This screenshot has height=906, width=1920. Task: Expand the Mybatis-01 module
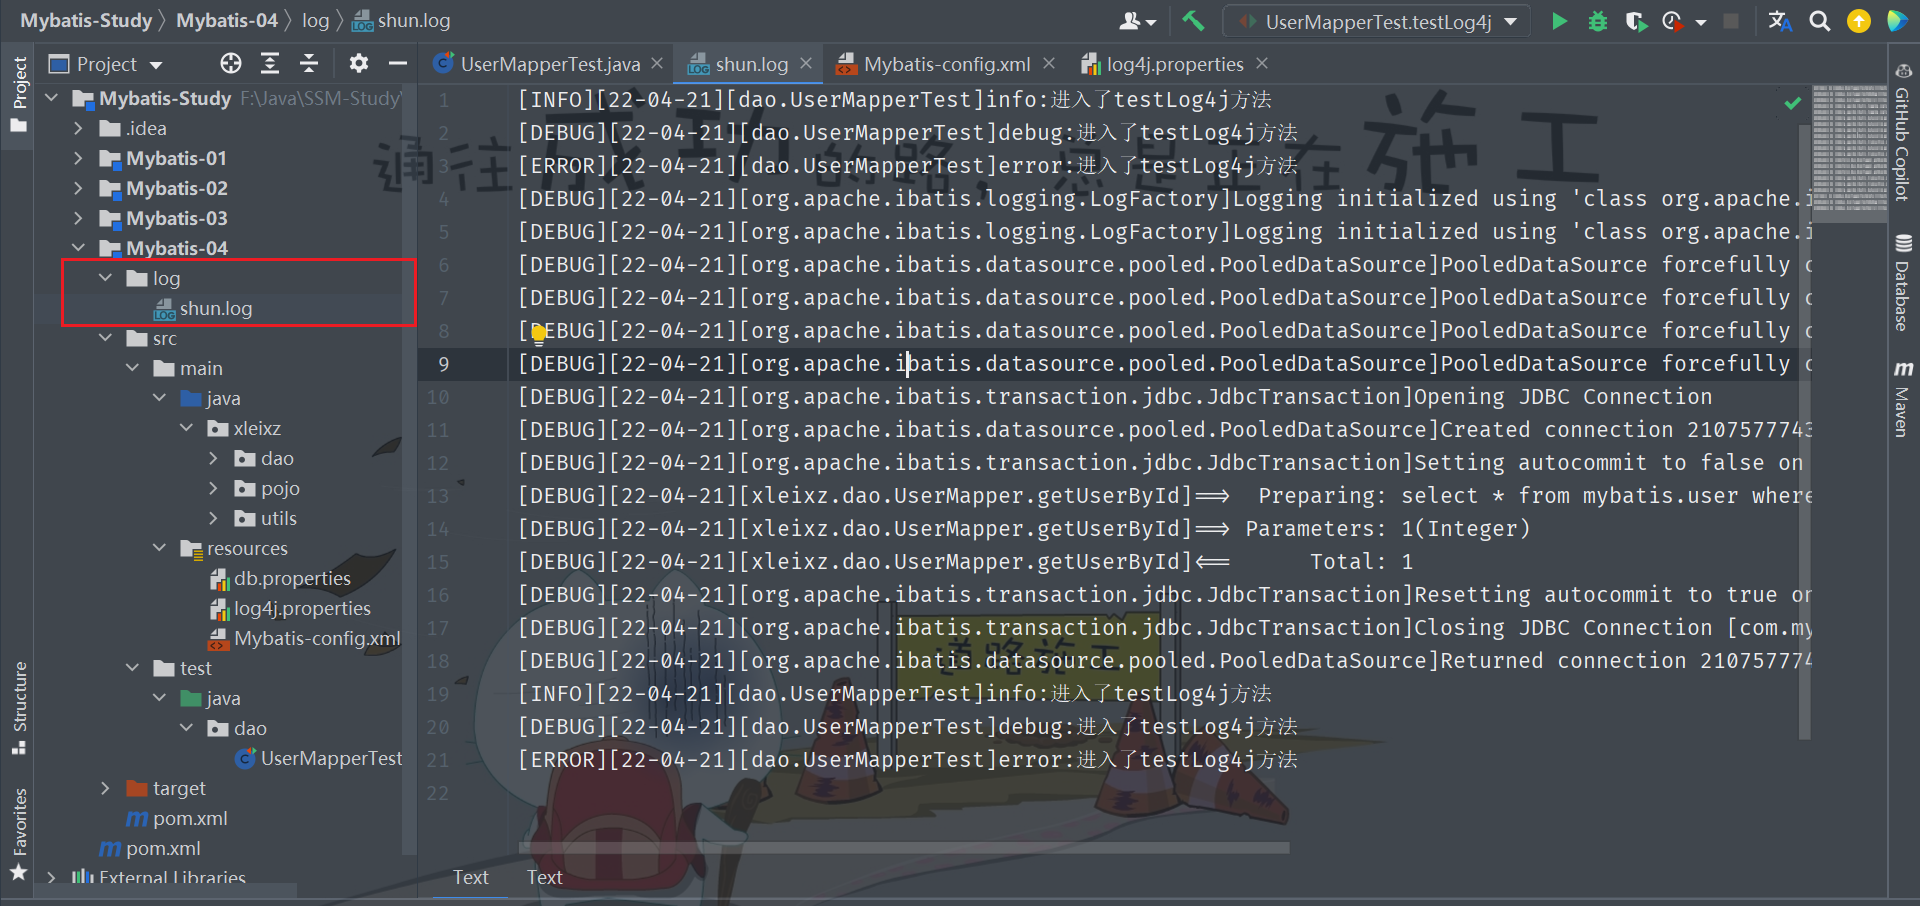79,158
